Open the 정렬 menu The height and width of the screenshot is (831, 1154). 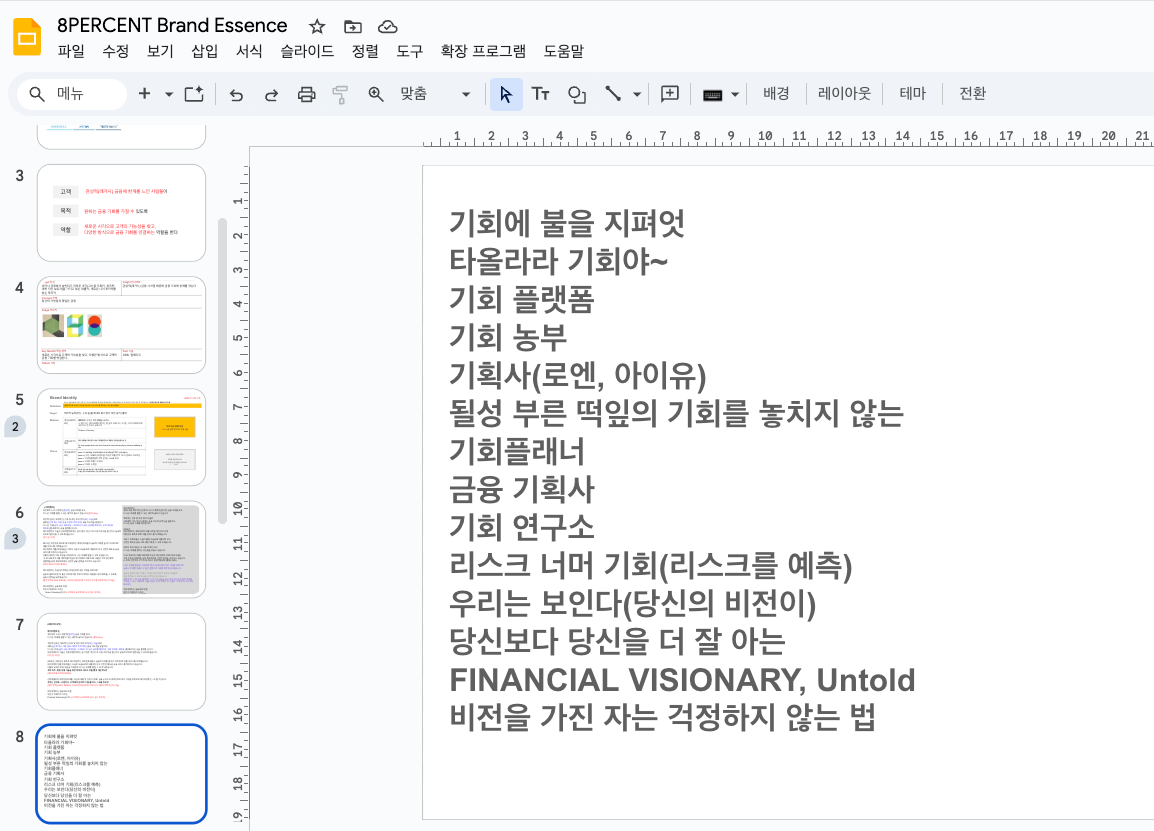[x=365, y=51]
